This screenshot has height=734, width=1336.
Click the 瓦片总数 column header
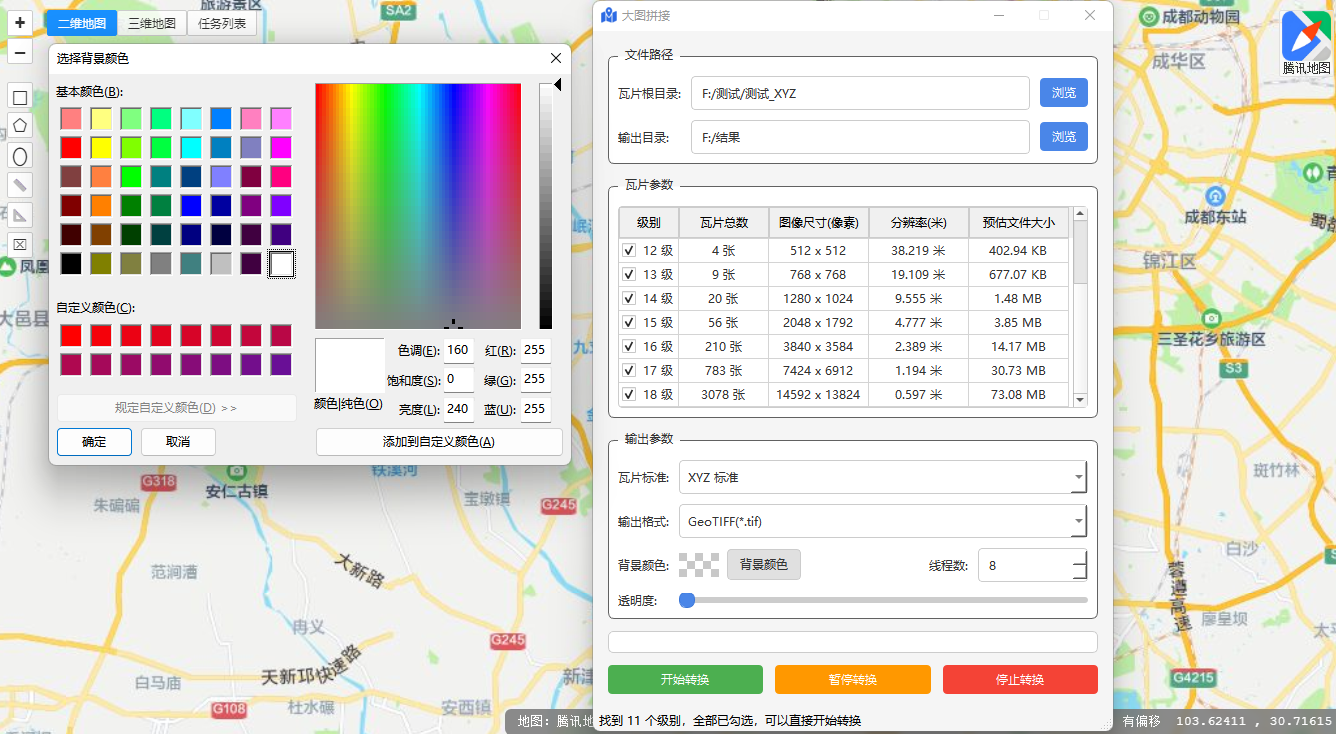click(724, 223)
